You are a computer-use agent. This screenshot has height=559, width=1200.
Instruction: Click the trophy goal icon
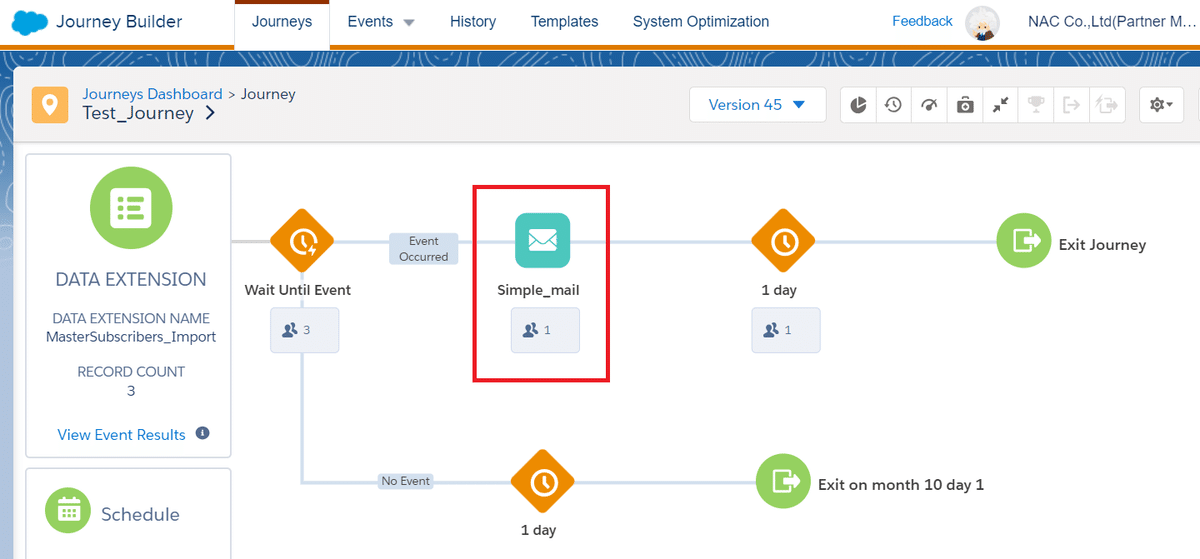(x=1036, y=104)
